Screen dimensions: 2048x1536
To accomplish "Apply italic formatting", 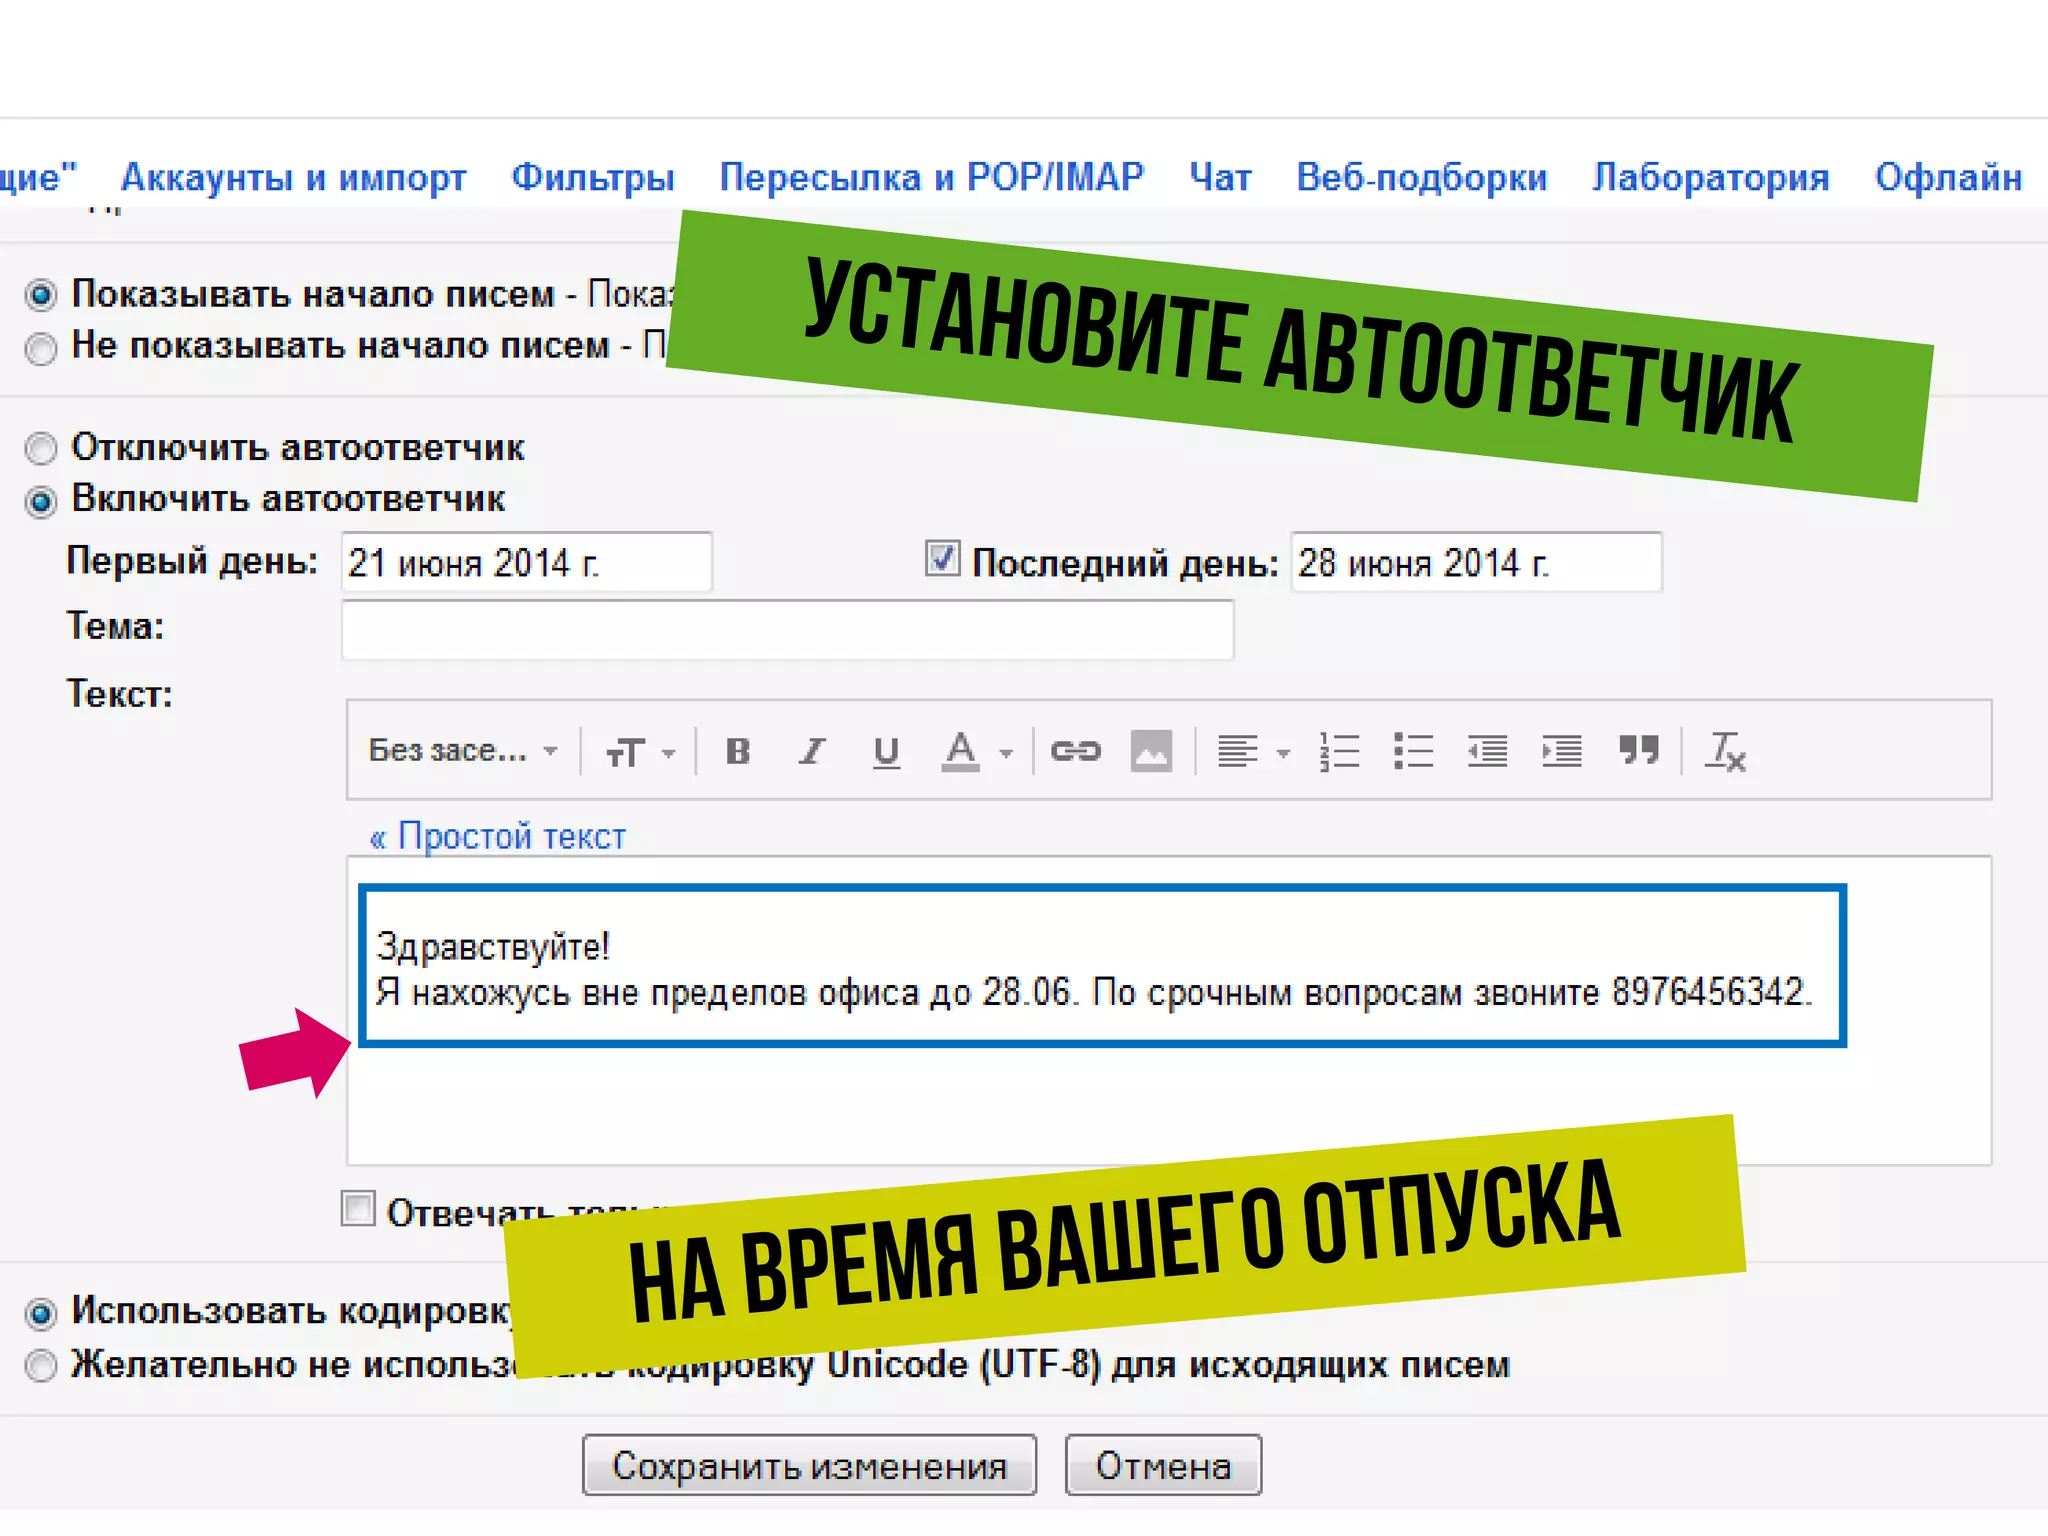I will pos(812,751).
